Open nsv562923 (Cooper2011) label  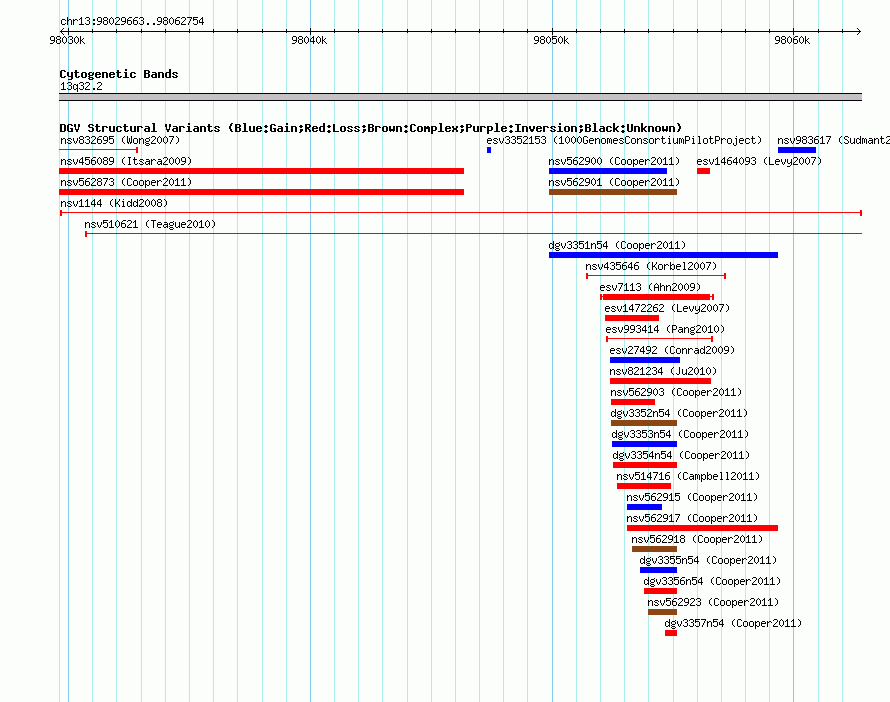tap(713, 602)
